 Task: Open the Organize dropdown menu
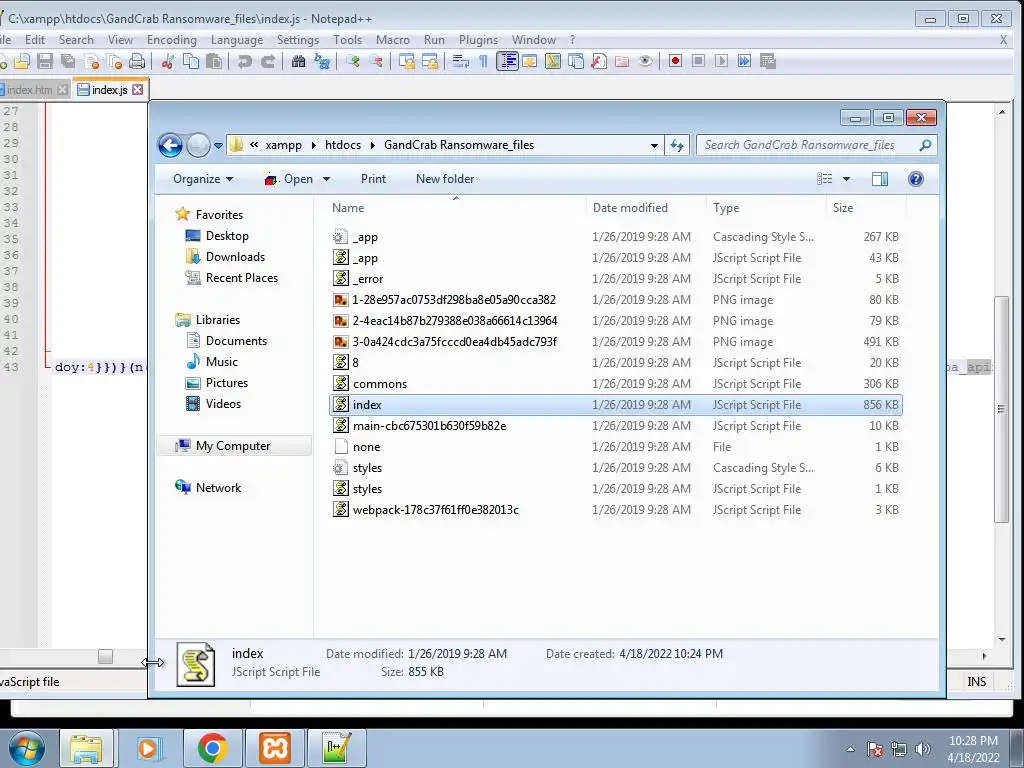202,179
